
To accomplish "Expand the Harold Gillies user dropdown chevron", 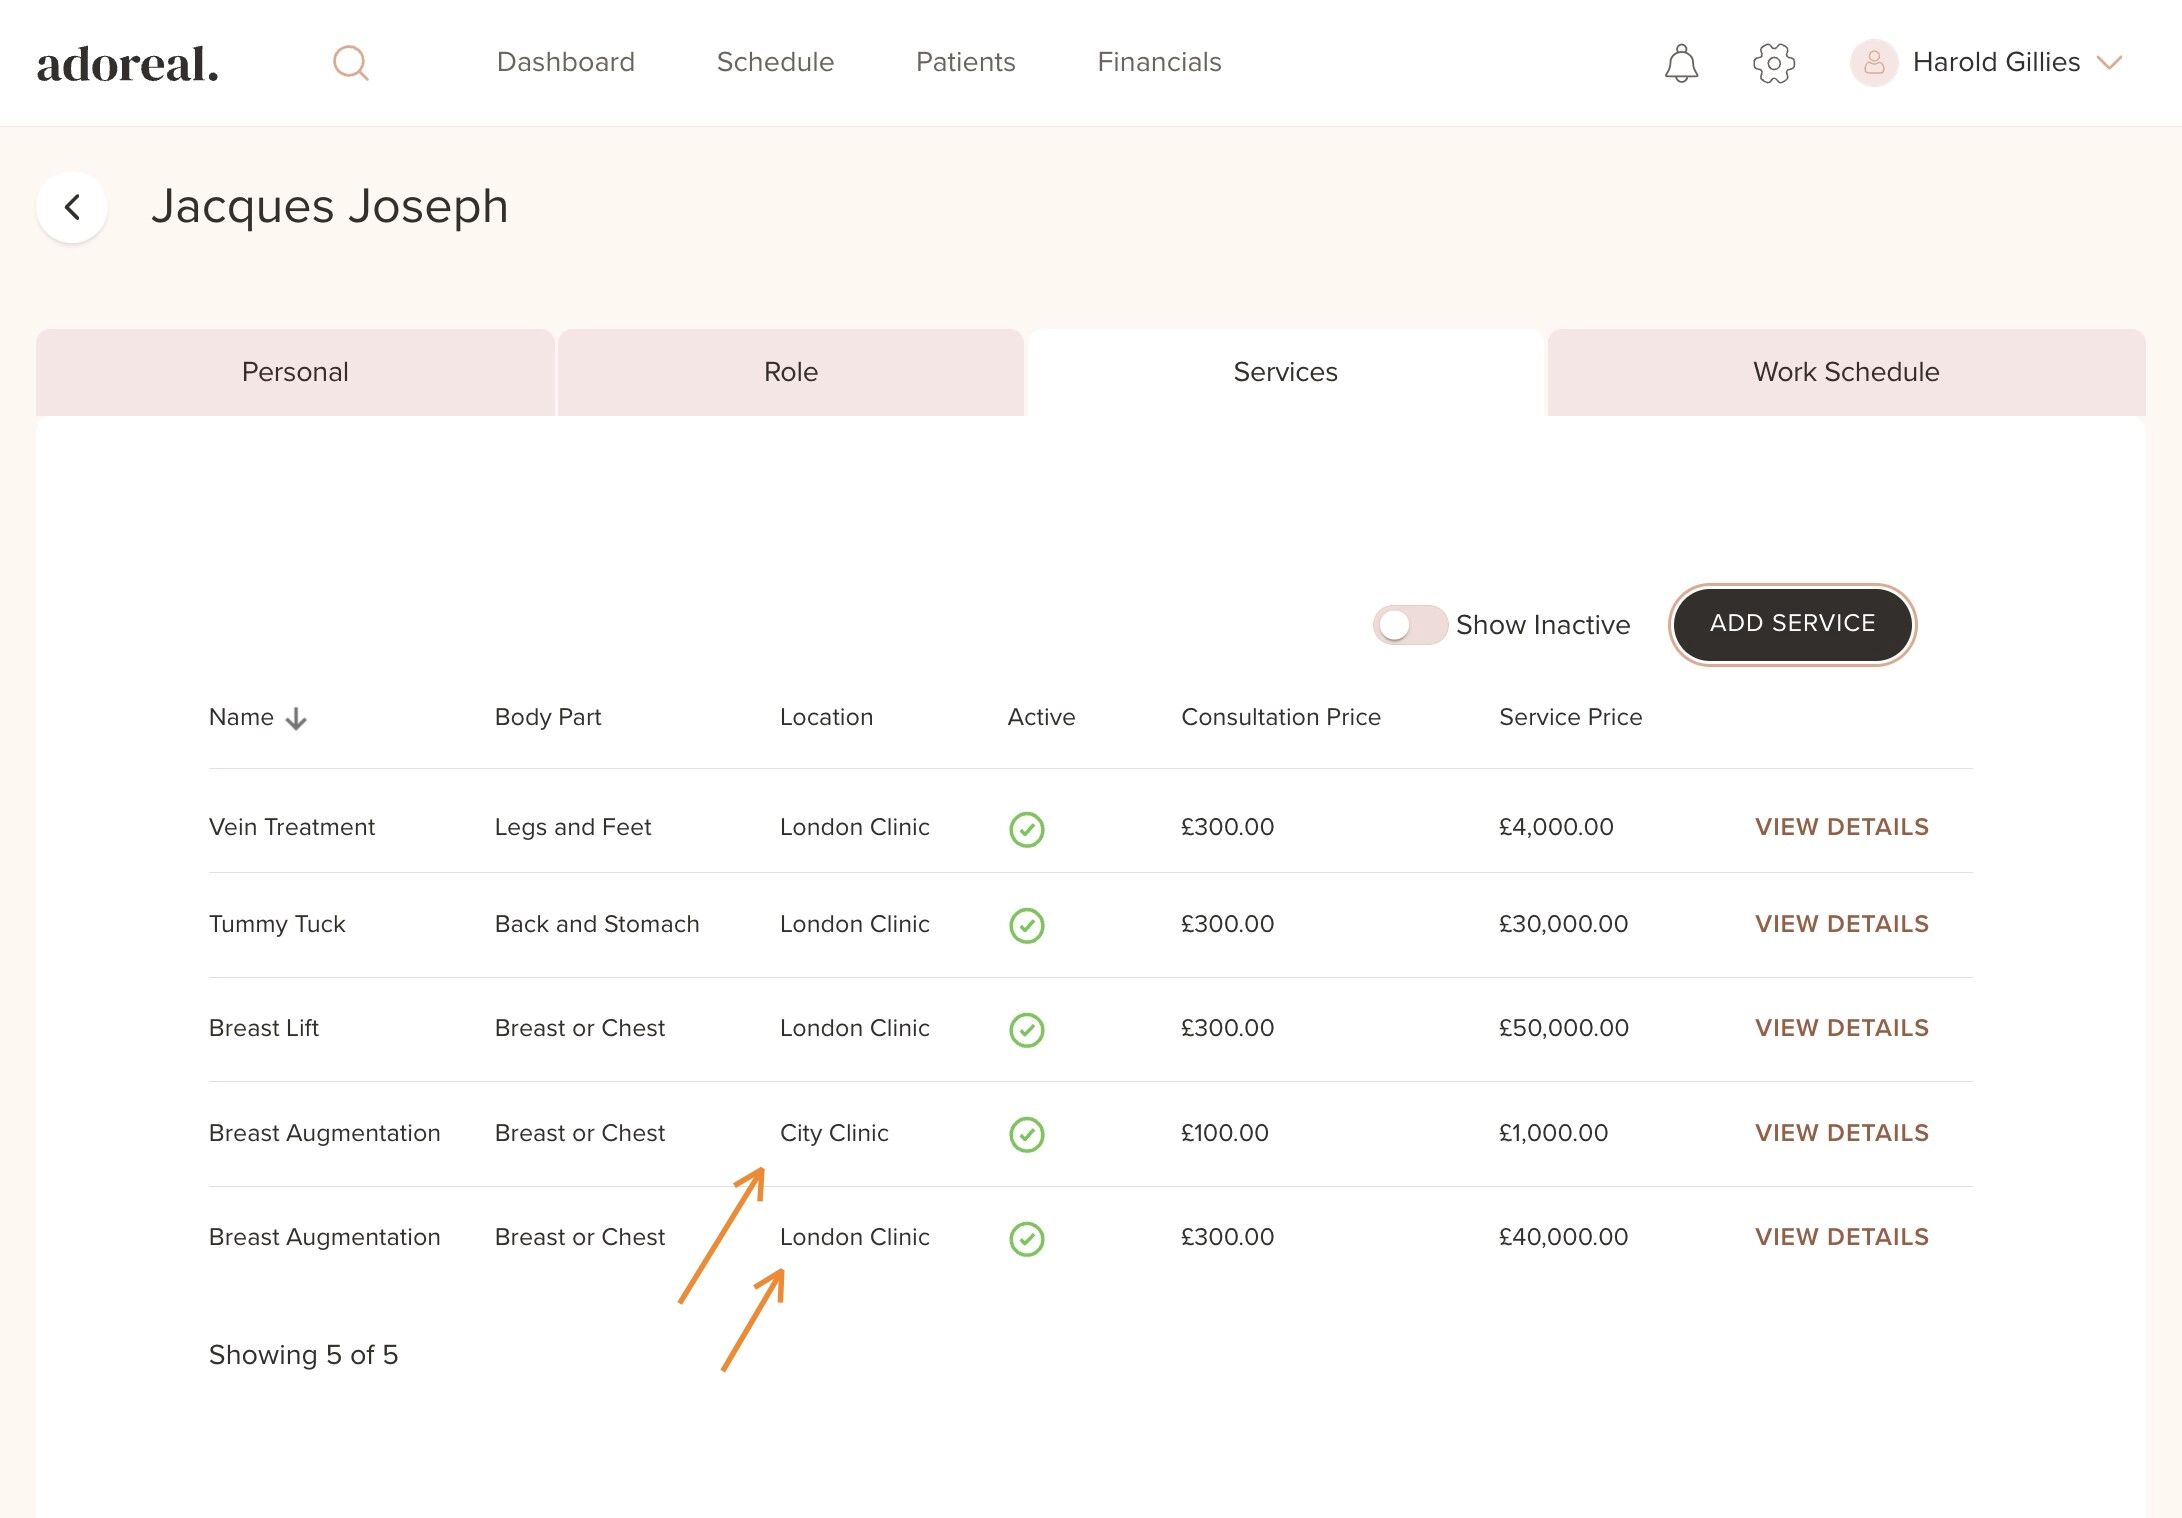I will (x=2109, y=63).
